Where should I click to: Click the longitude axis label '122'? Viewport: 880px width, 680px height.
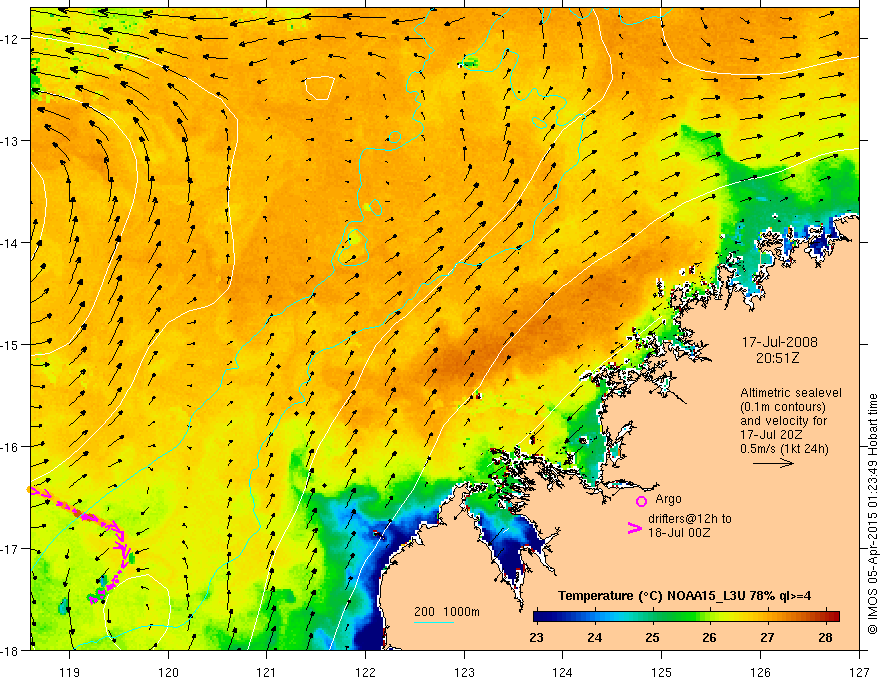[x=365, y=672]
